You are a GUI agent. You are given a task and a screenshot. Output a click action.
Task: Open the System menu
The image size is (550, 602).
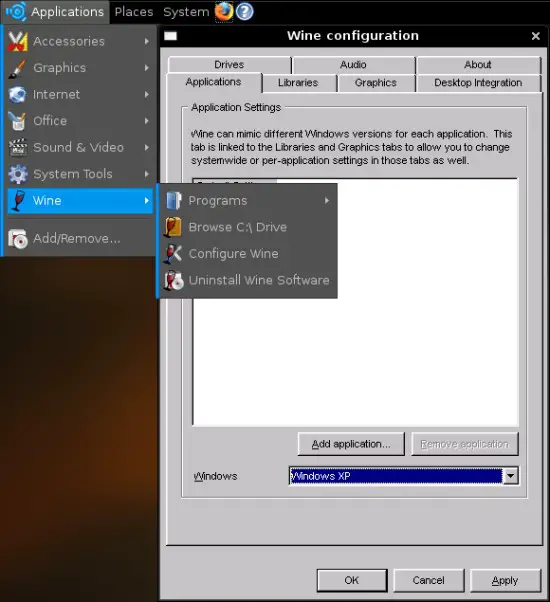pos(186,12)
